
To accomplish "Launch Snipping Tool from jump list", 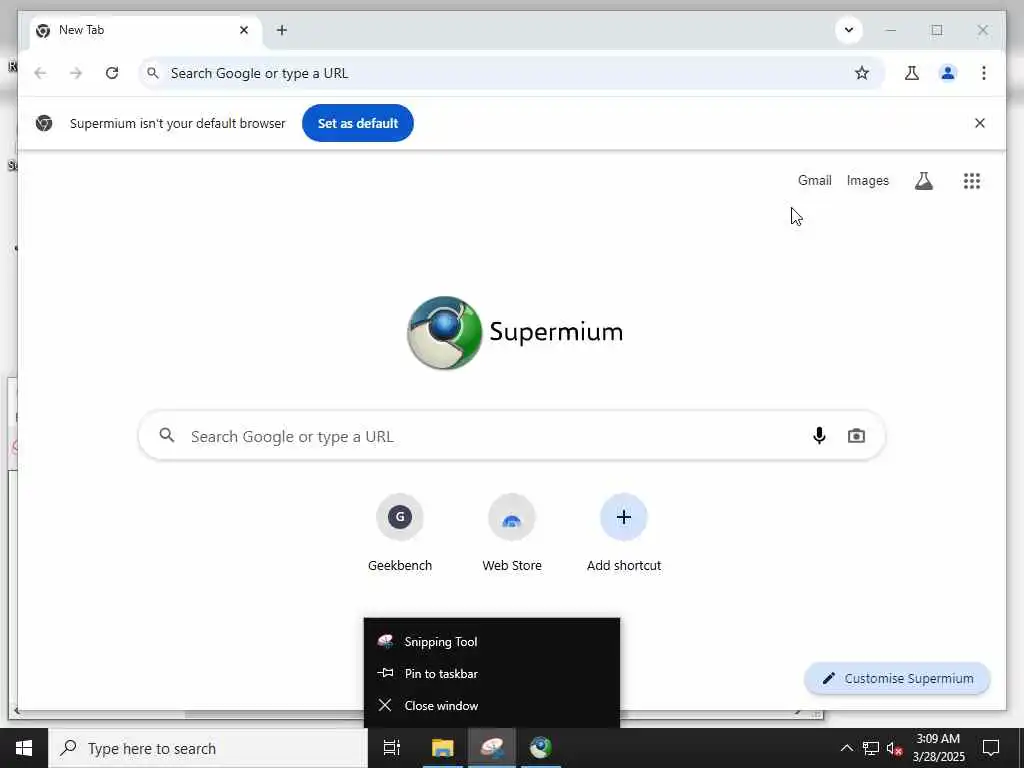I will click(x=492, y=641).
